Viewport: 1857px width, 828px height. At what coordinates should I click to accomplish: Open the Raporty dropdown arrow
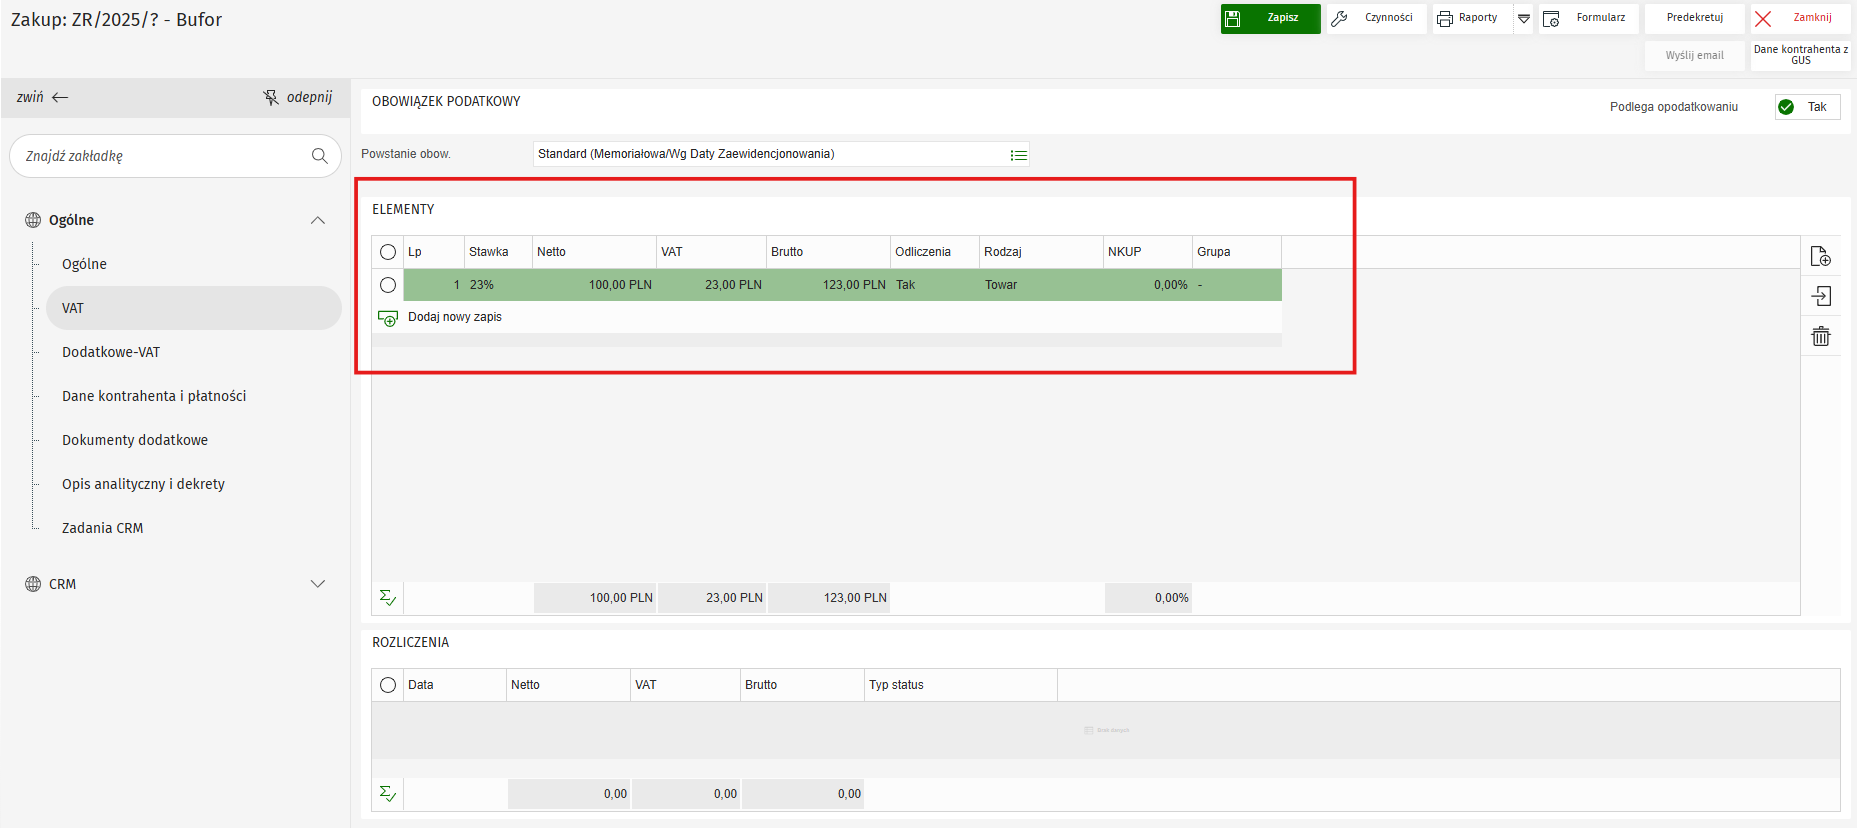[x=1523, y=19]
